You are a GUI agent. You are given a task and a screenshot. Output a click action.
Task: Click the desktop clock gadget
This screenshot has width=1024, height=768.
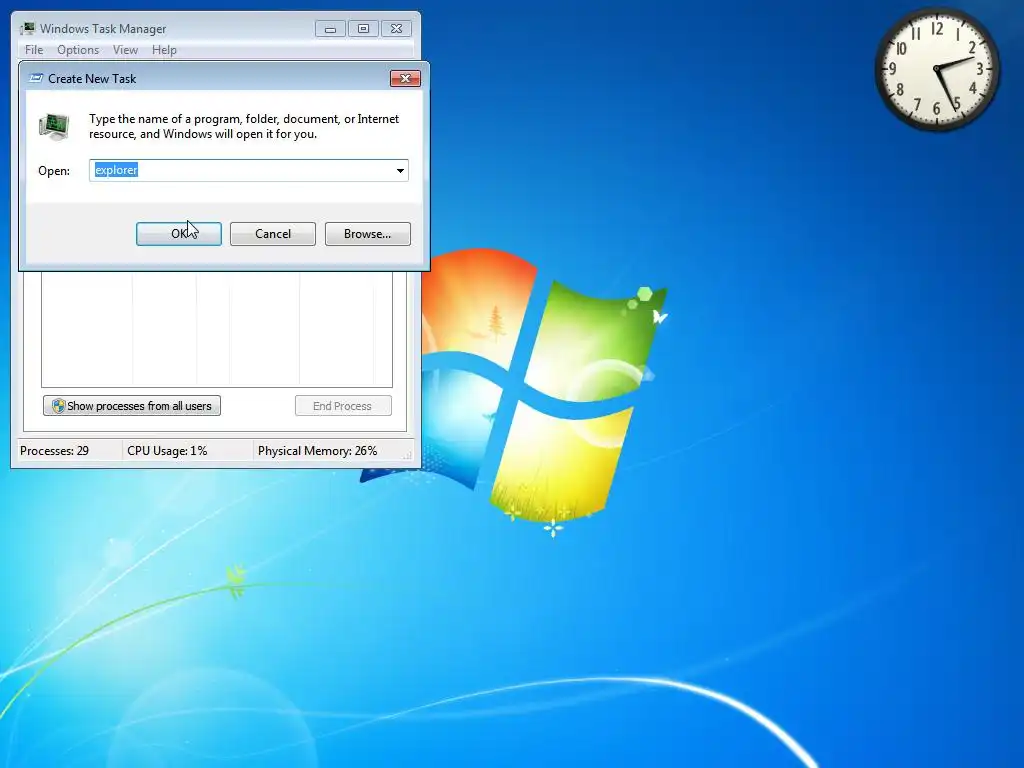coord(936,69)
